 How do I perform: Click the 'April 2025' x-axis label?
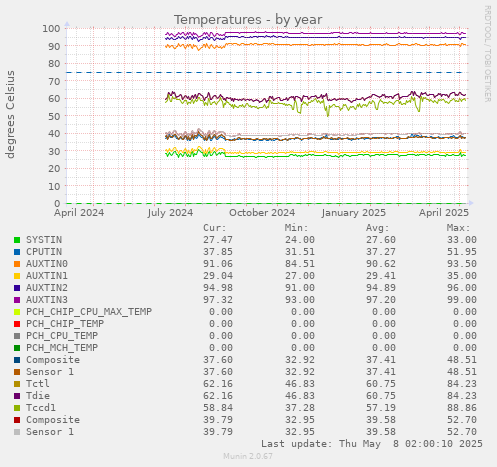444,213
